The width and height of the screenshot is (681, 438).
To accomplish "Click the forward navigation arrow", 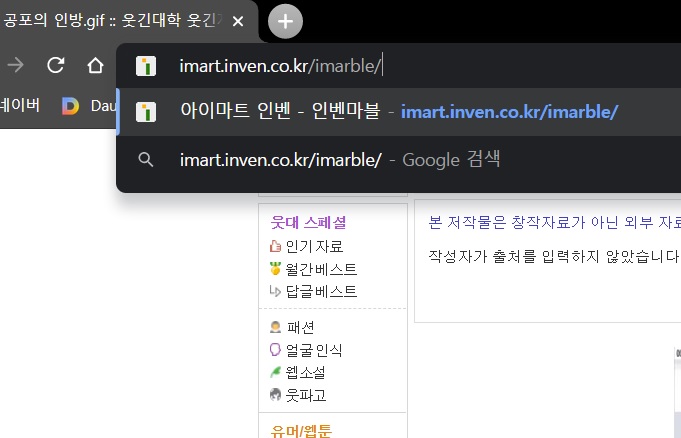I will click(x=16, y=65).
